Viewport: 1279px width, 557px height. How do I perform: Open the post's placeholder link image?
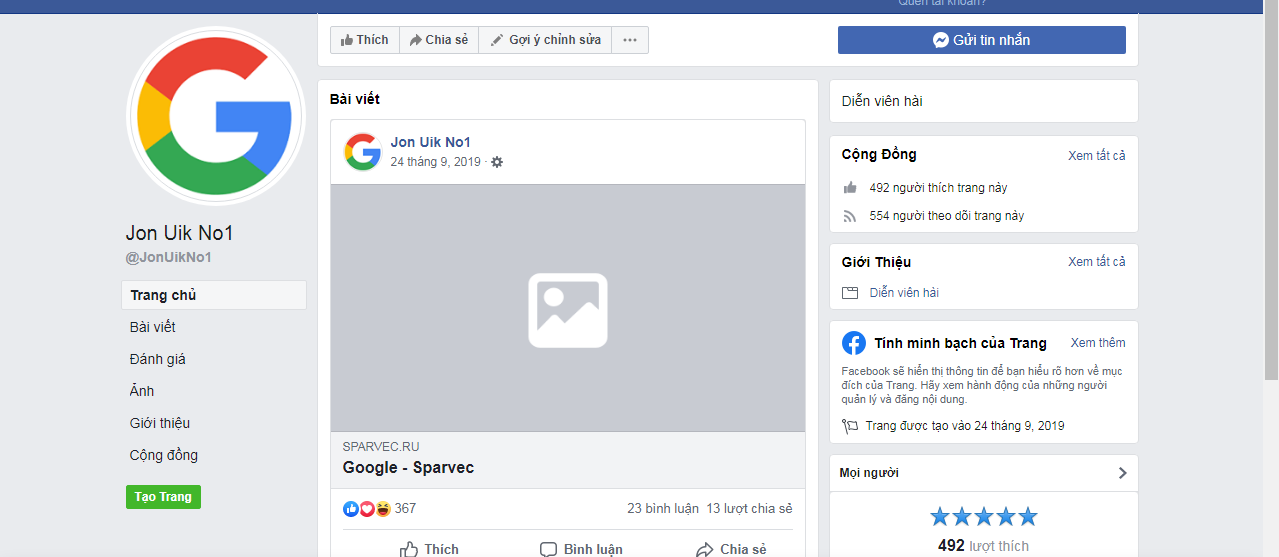pyautogui.click(x=568, y=308)
